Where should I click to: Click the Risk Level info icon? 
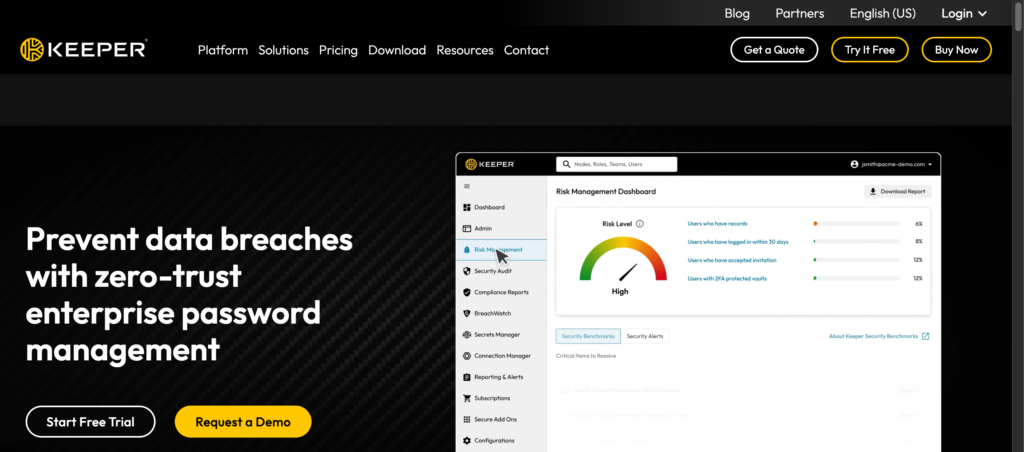639,223
